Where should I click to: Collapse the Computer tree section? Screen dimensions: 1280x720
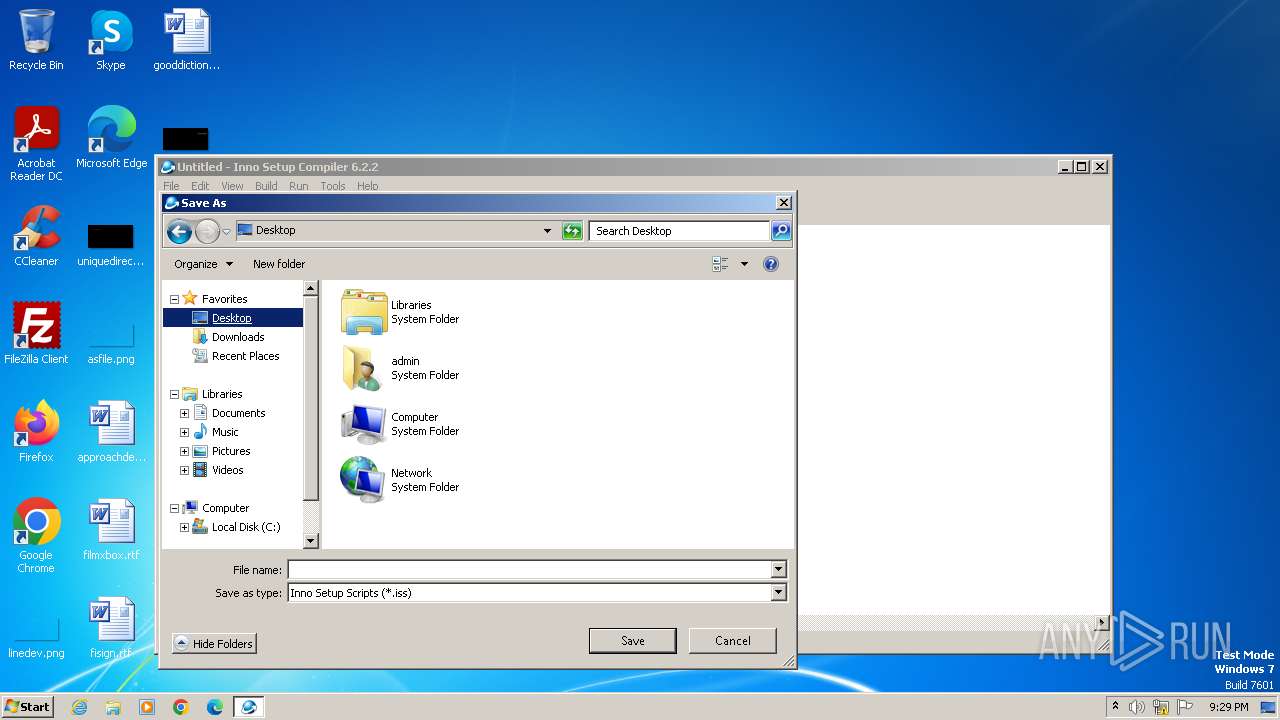[x=174, y=508]
